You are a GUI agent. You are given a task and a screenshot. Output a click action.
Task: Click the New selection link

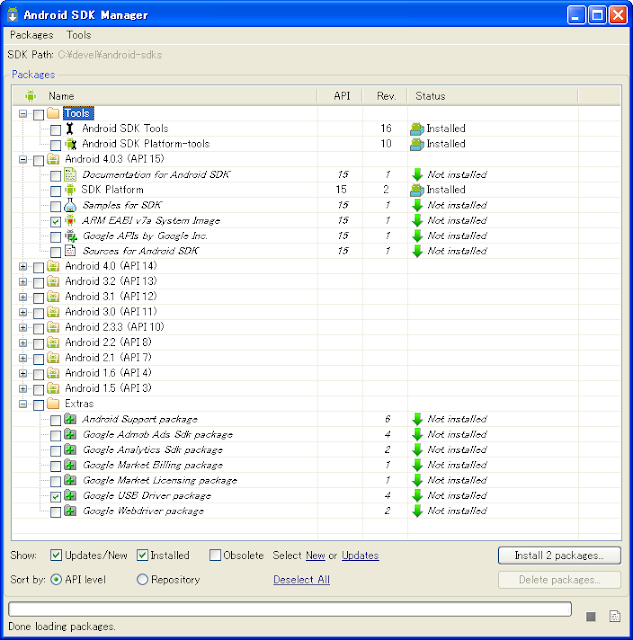[315, 556]
